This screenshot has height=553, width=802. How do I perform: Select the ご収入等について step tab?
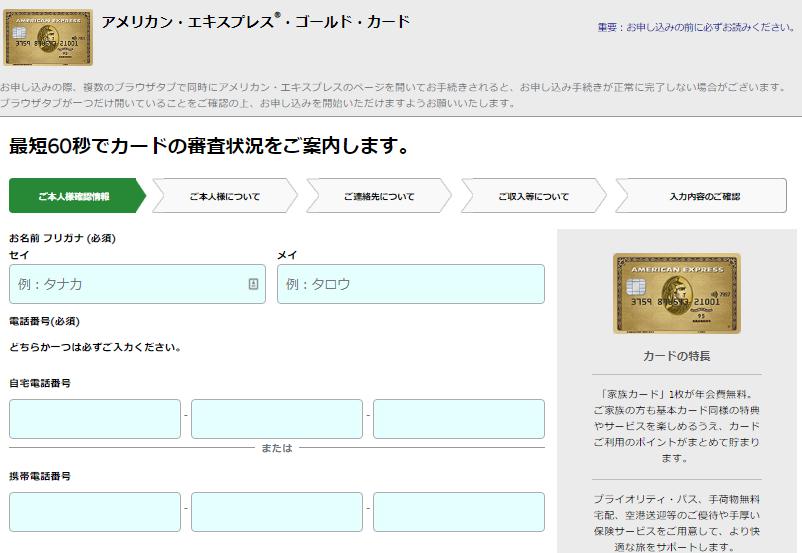point(533,196)
